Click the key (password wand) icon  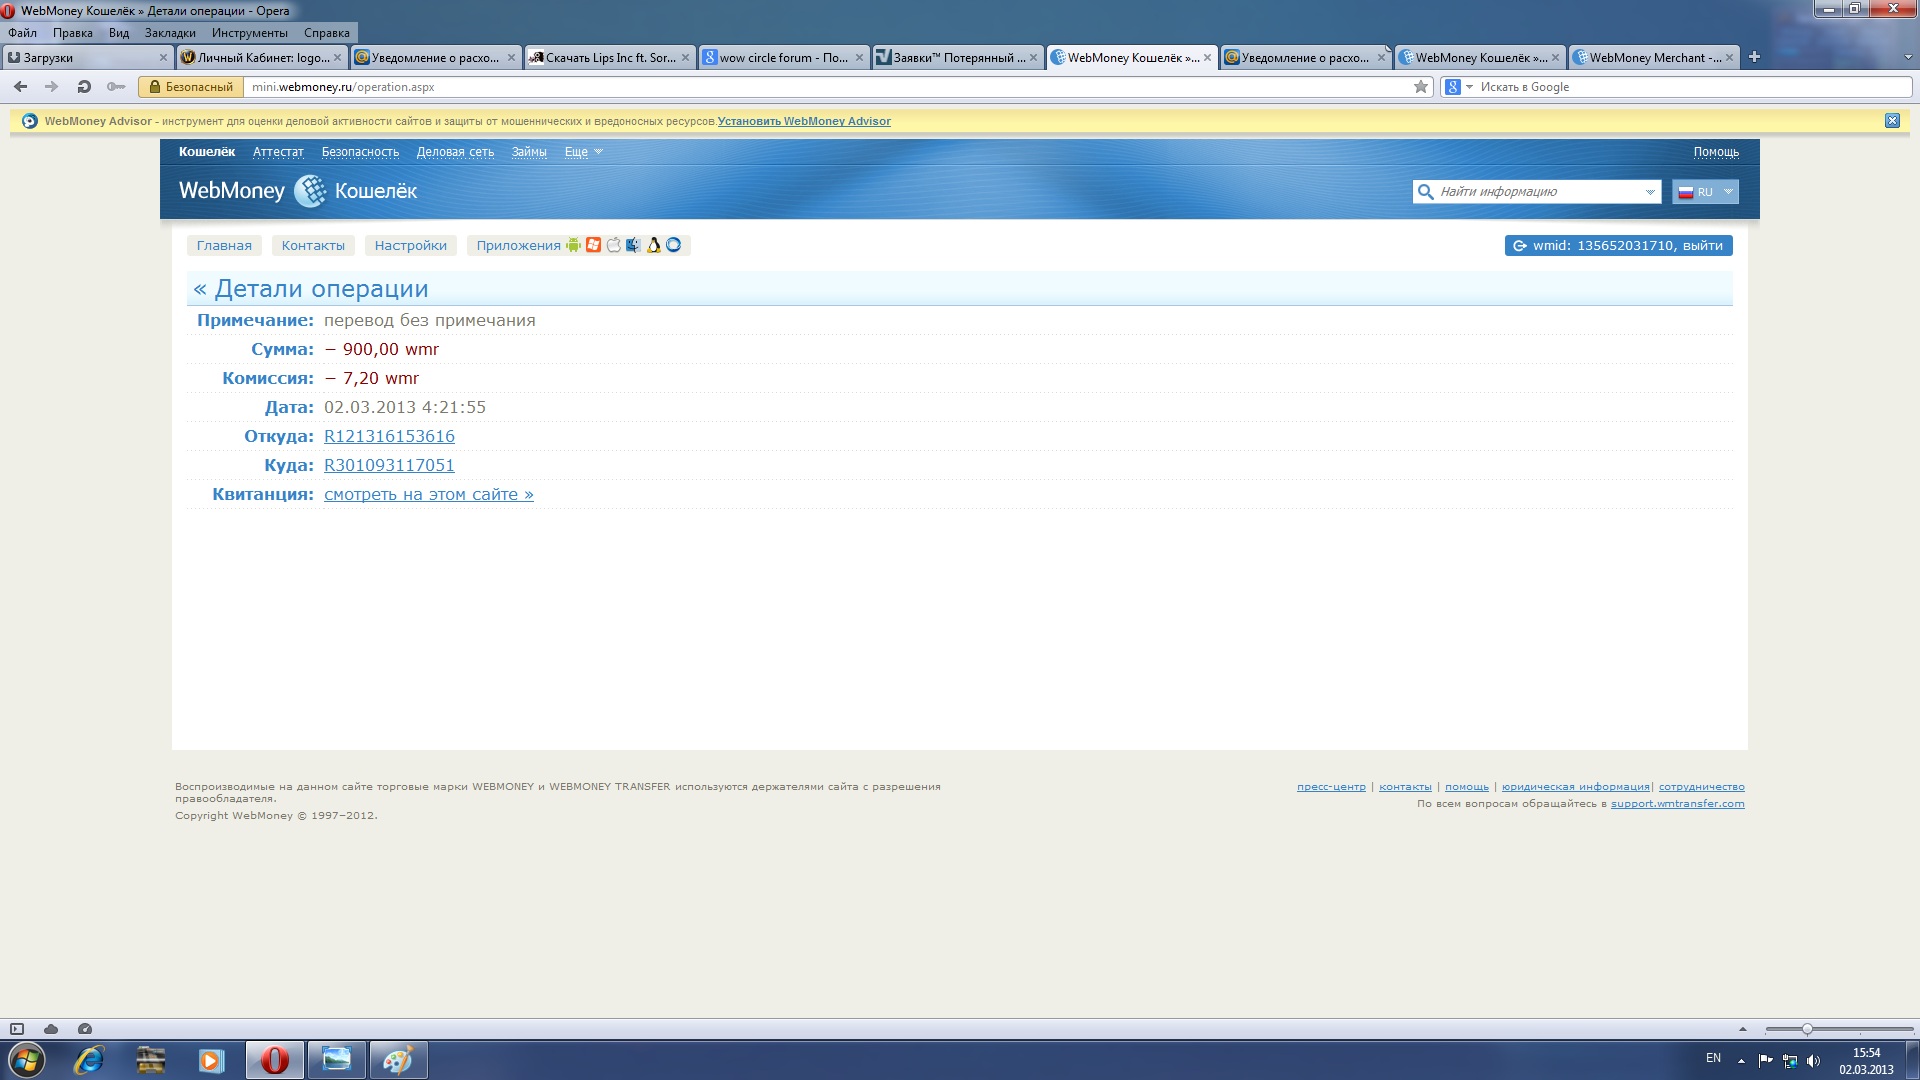[x=116, y=87]
